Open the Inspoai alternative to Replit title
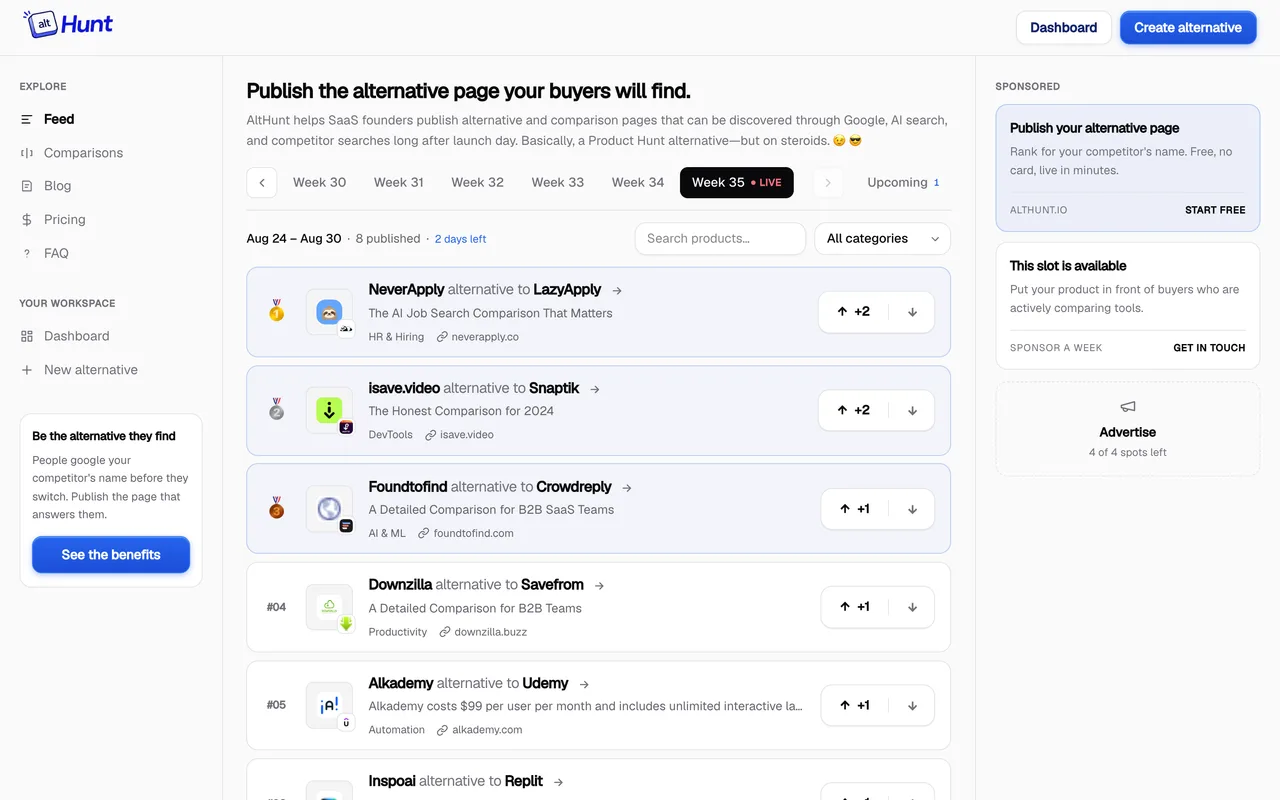The height and width of the screenshot is (800, 1280). [x=455, y=782]
